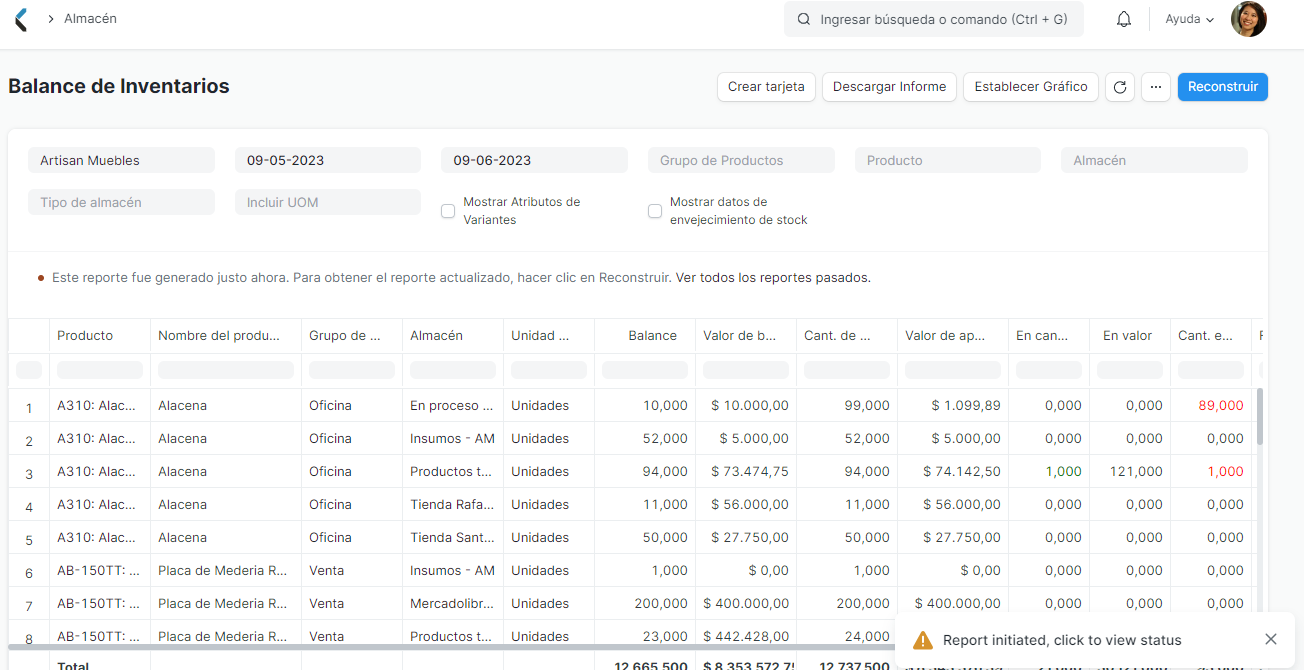Click the $ 73.474,75 value cell
This screenshot has width=1304, height=670.
[746, 471]
